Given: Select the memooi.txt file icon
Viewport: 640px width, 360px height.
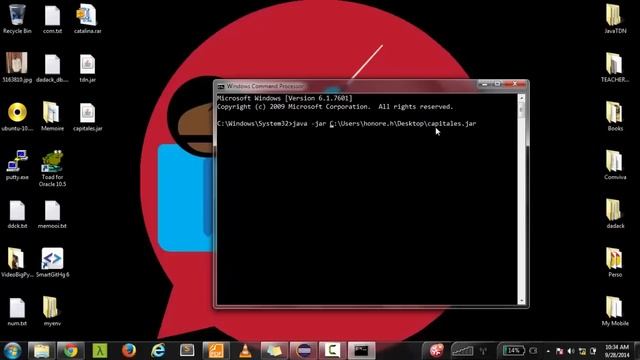Looking at the screenshot, I should pos(52,214).
